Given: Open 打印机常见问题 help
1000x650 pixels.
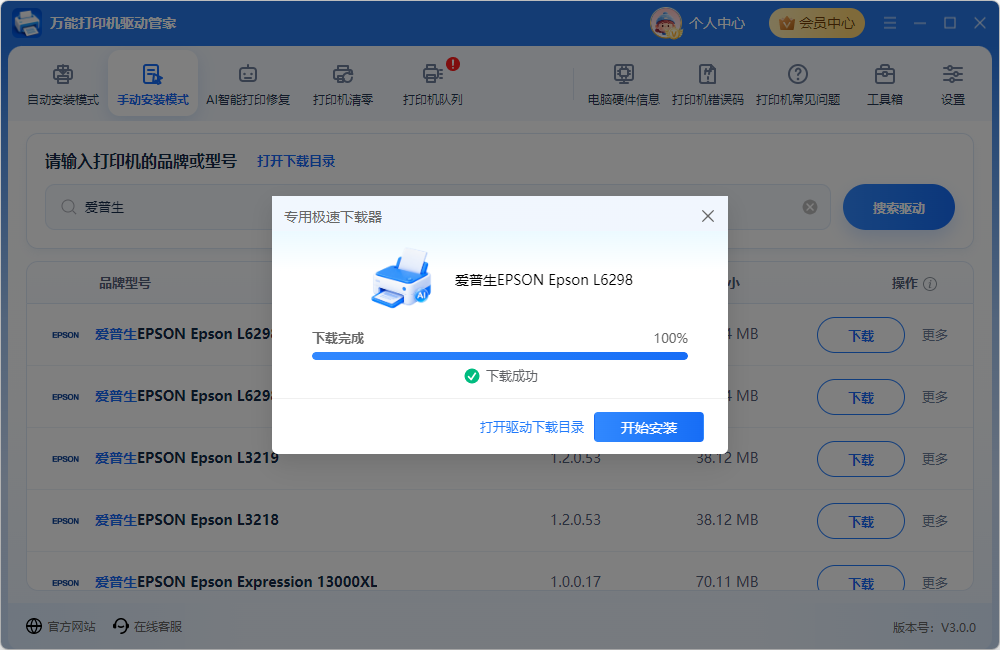Looking at the screenshot, I should (x=797, y=84).
